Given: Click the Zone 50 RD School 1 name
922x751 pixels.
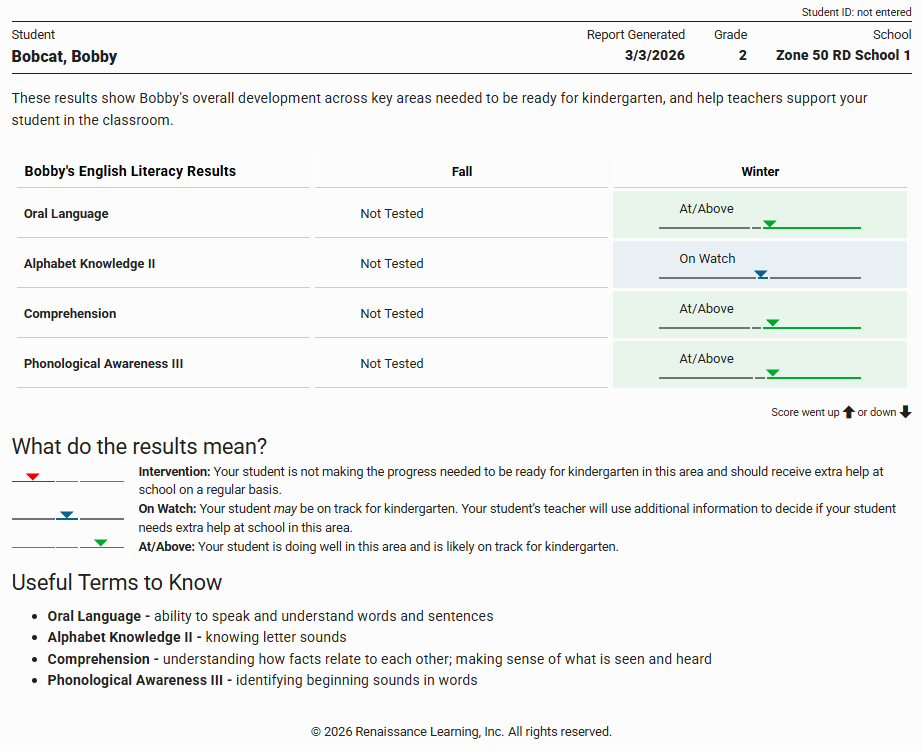Looking at the screenshot, I should point(843,56).
